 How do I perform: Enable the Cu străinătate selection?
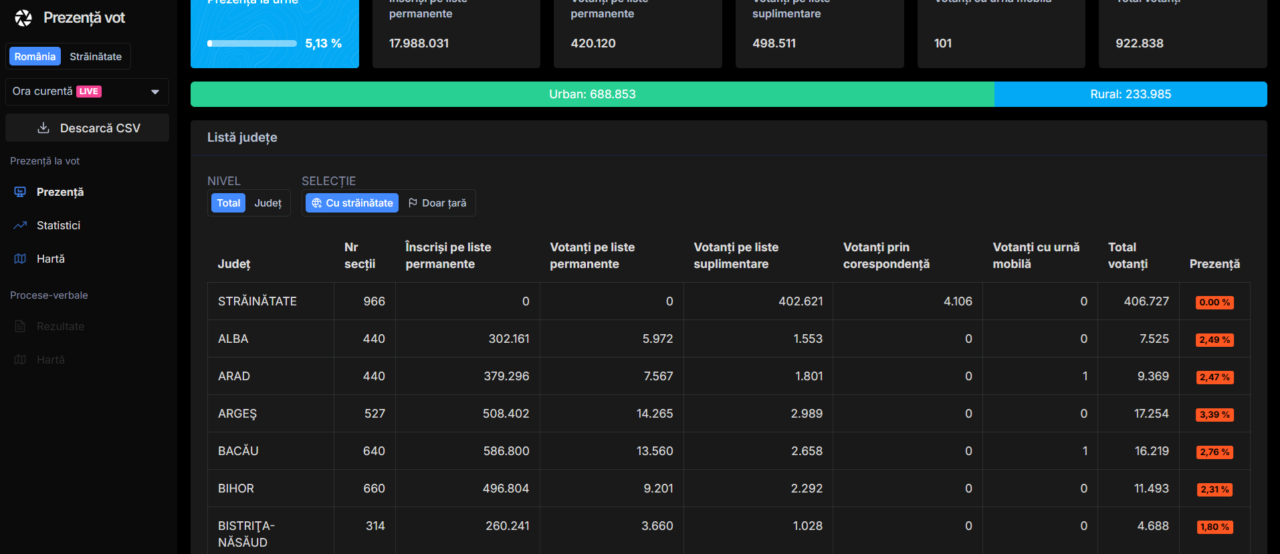tap(352, 203)
